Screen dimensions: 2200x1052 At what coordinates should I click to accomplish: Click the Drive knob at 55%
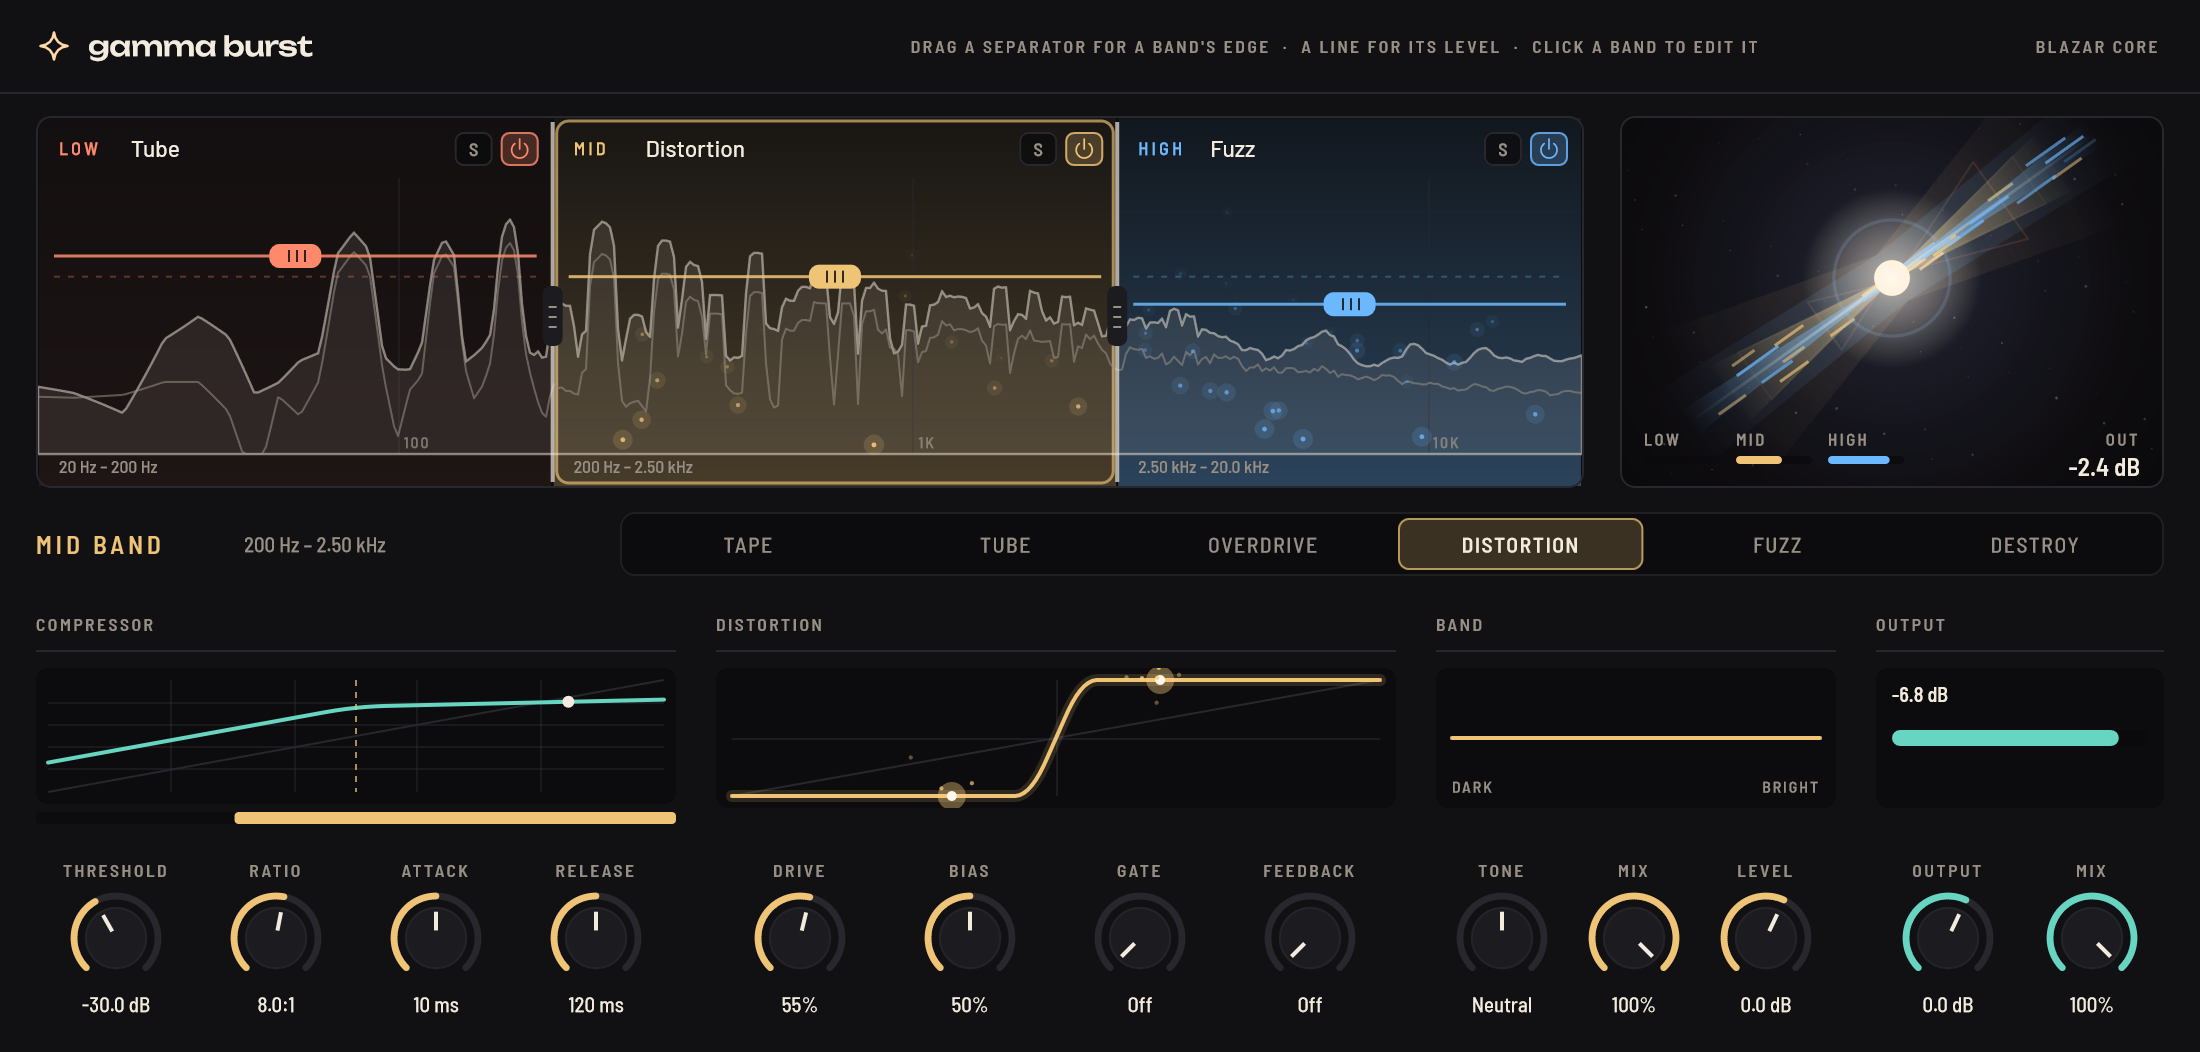pos(799,937)
